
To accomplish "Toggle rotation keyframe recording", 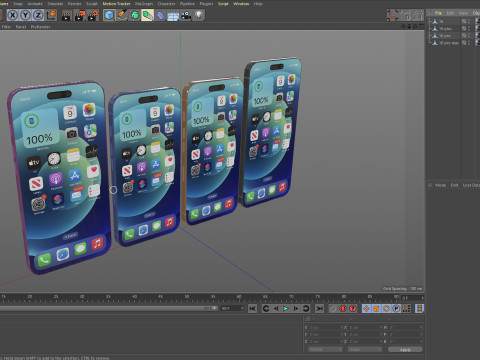I will [x=386, y=309].
